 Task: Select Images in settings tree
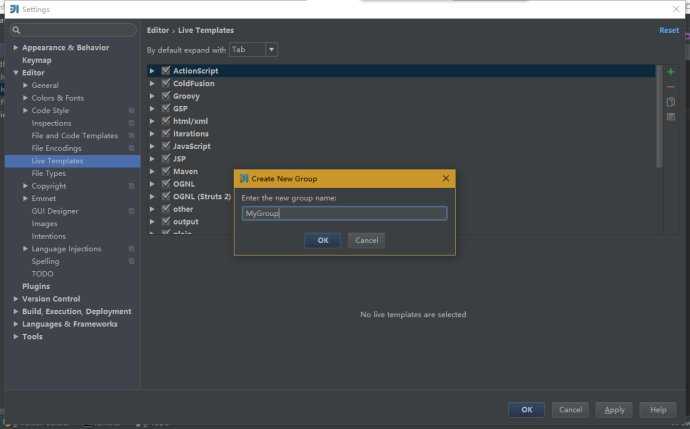(44, 224)
